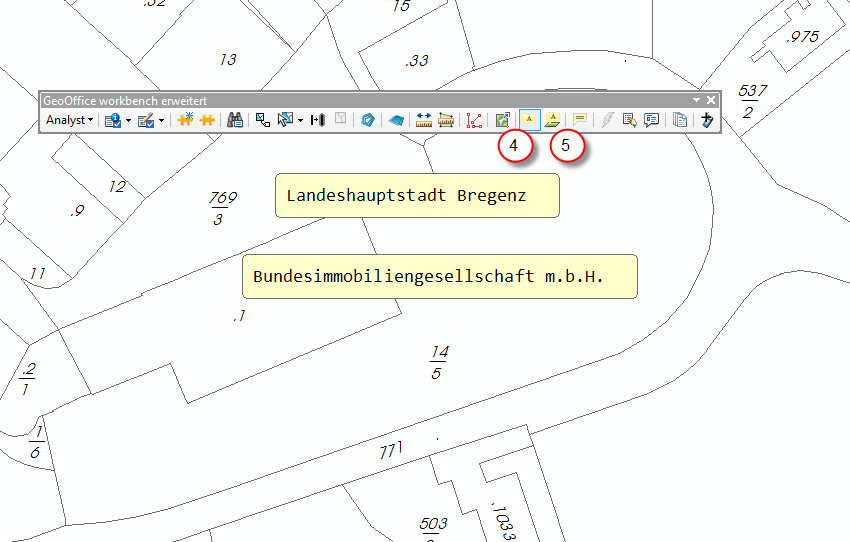Image resolution: width=850 pixels, height=542 pixels.
Task: Click the yellow comment note icon
Action: (579, 119)
